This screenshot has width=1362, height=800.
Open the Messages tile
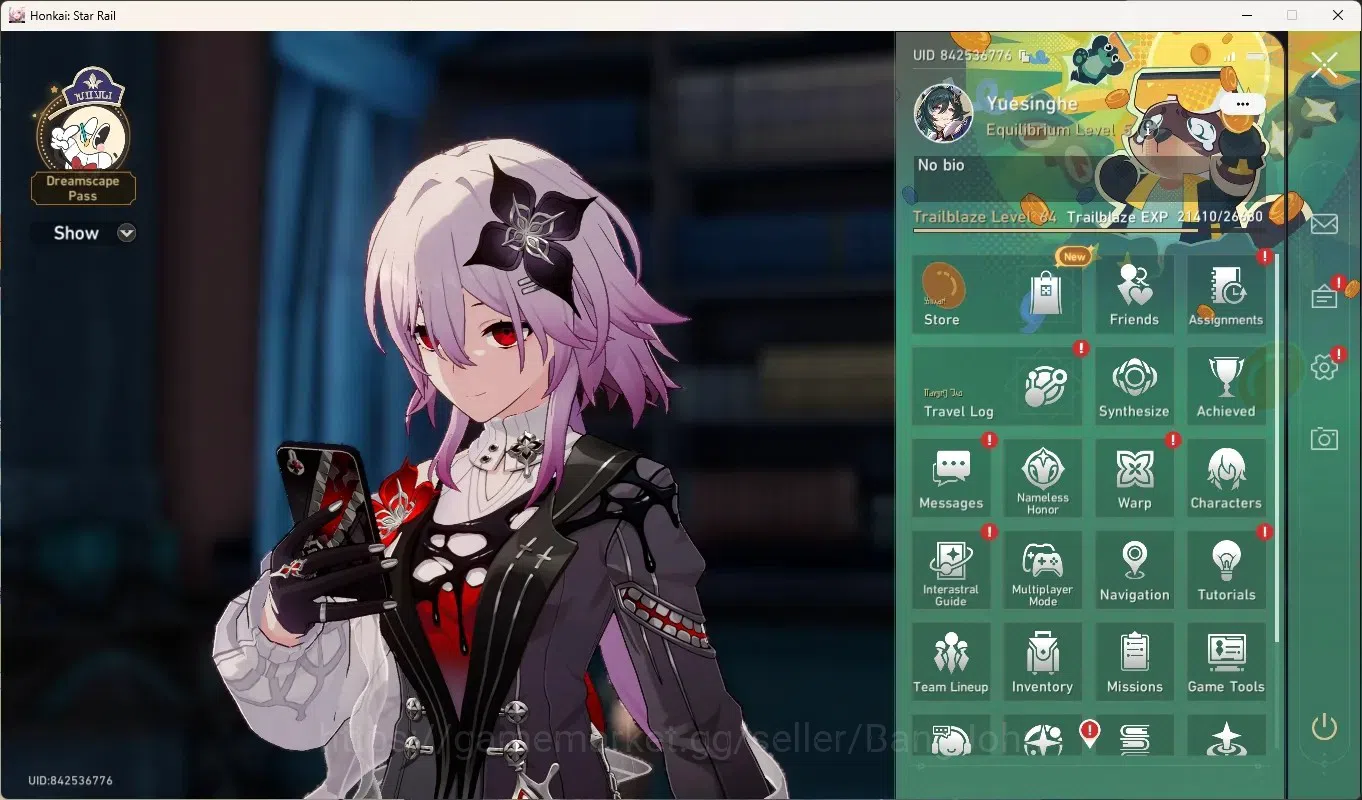pos(951,478)
